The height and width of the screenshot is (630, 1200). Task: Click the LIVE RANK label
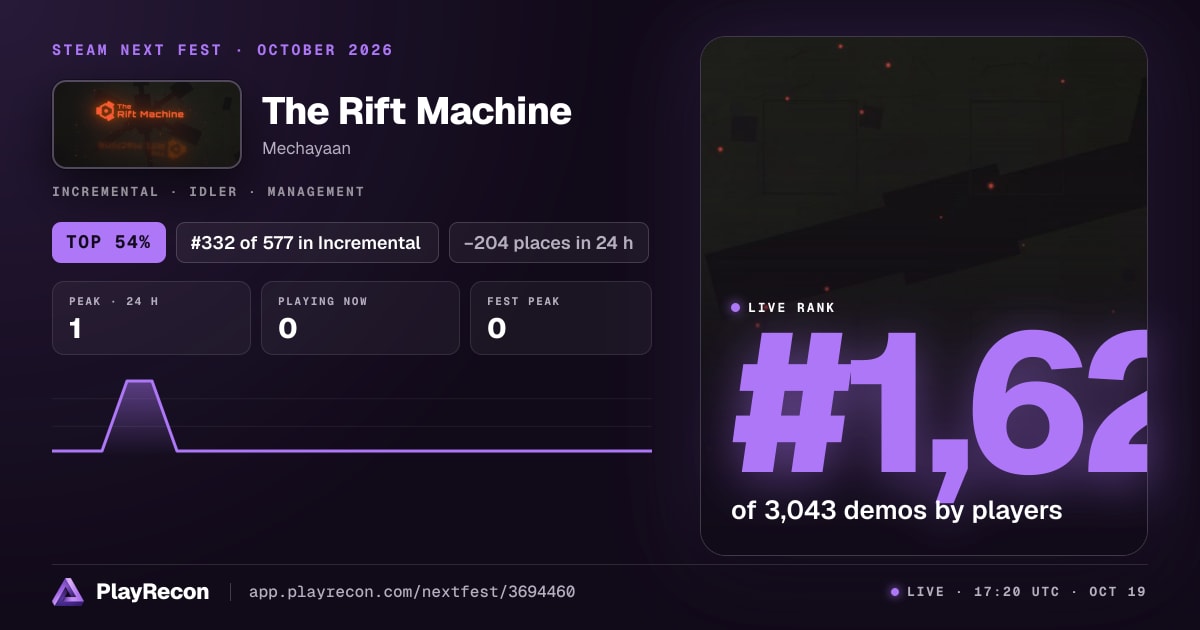click(792, 308)
